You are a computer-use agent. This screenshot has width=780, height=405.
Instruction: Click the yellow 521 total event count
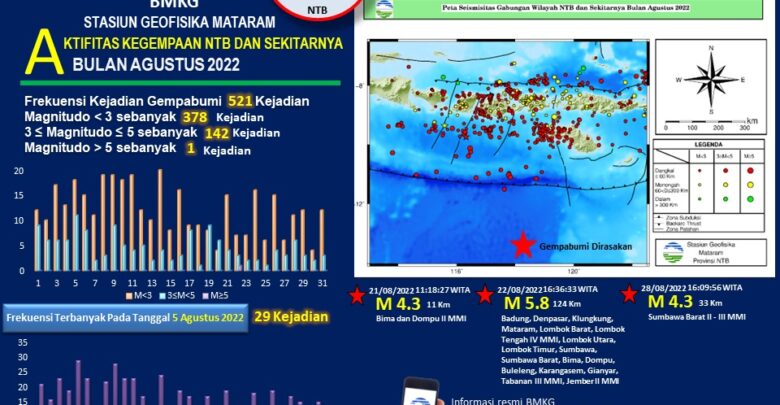coord(240,101)
